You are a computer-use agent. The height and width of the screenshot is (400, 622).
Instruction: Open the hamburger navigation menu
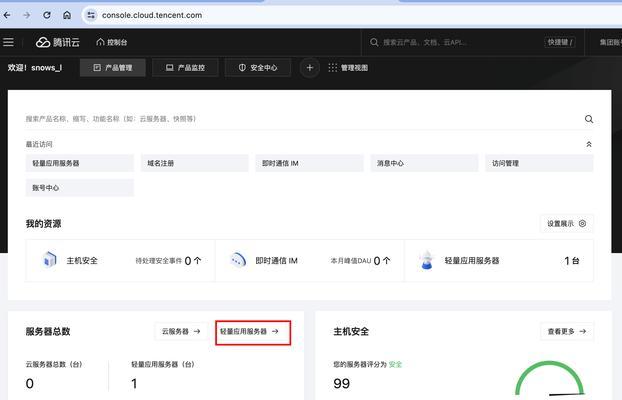[x=8, y=42]
